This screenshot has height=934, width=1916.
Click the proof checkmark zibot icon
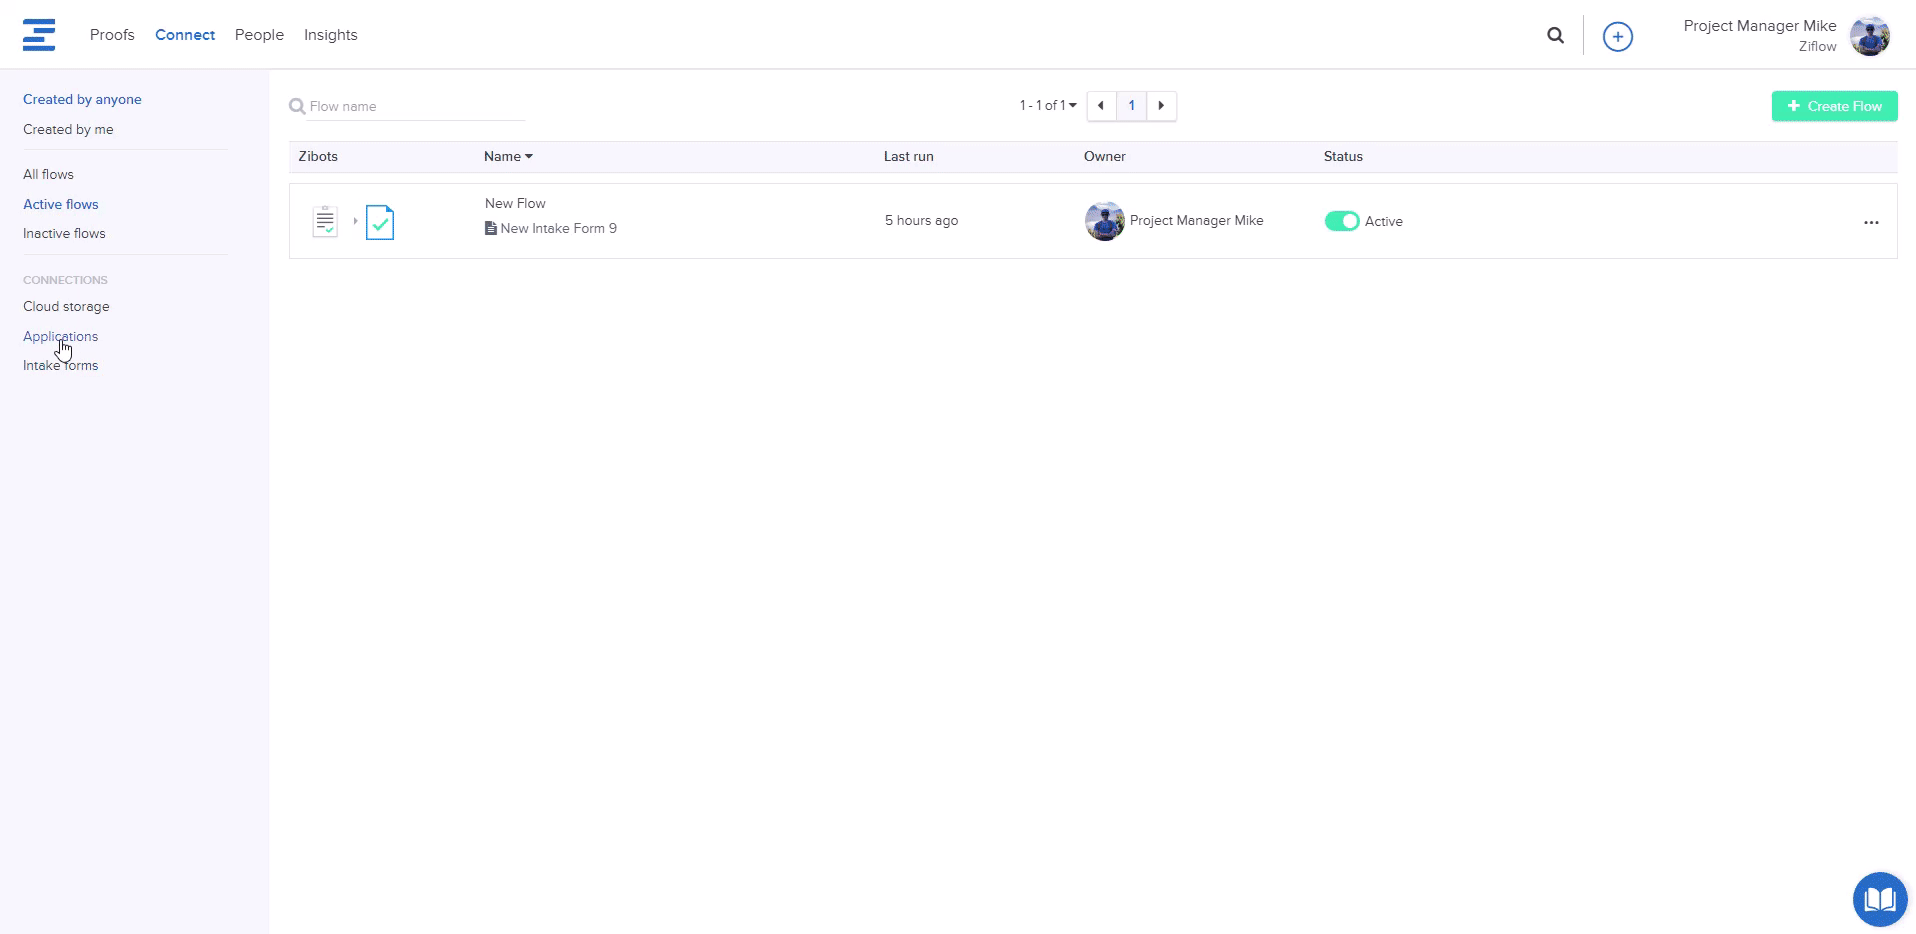pos(380,222)
